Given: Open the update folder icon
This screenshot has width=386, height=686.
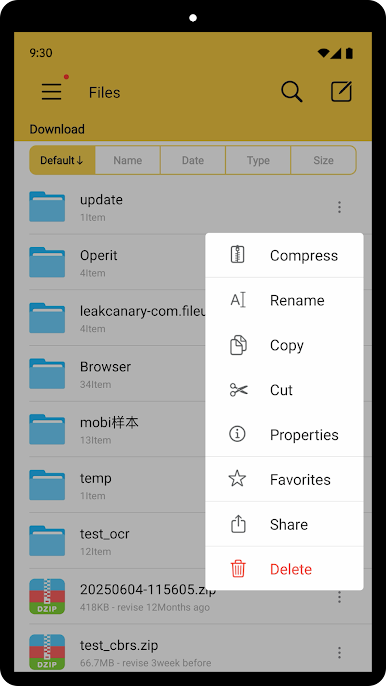Looking at the screenshot, I should coord(47,206).
